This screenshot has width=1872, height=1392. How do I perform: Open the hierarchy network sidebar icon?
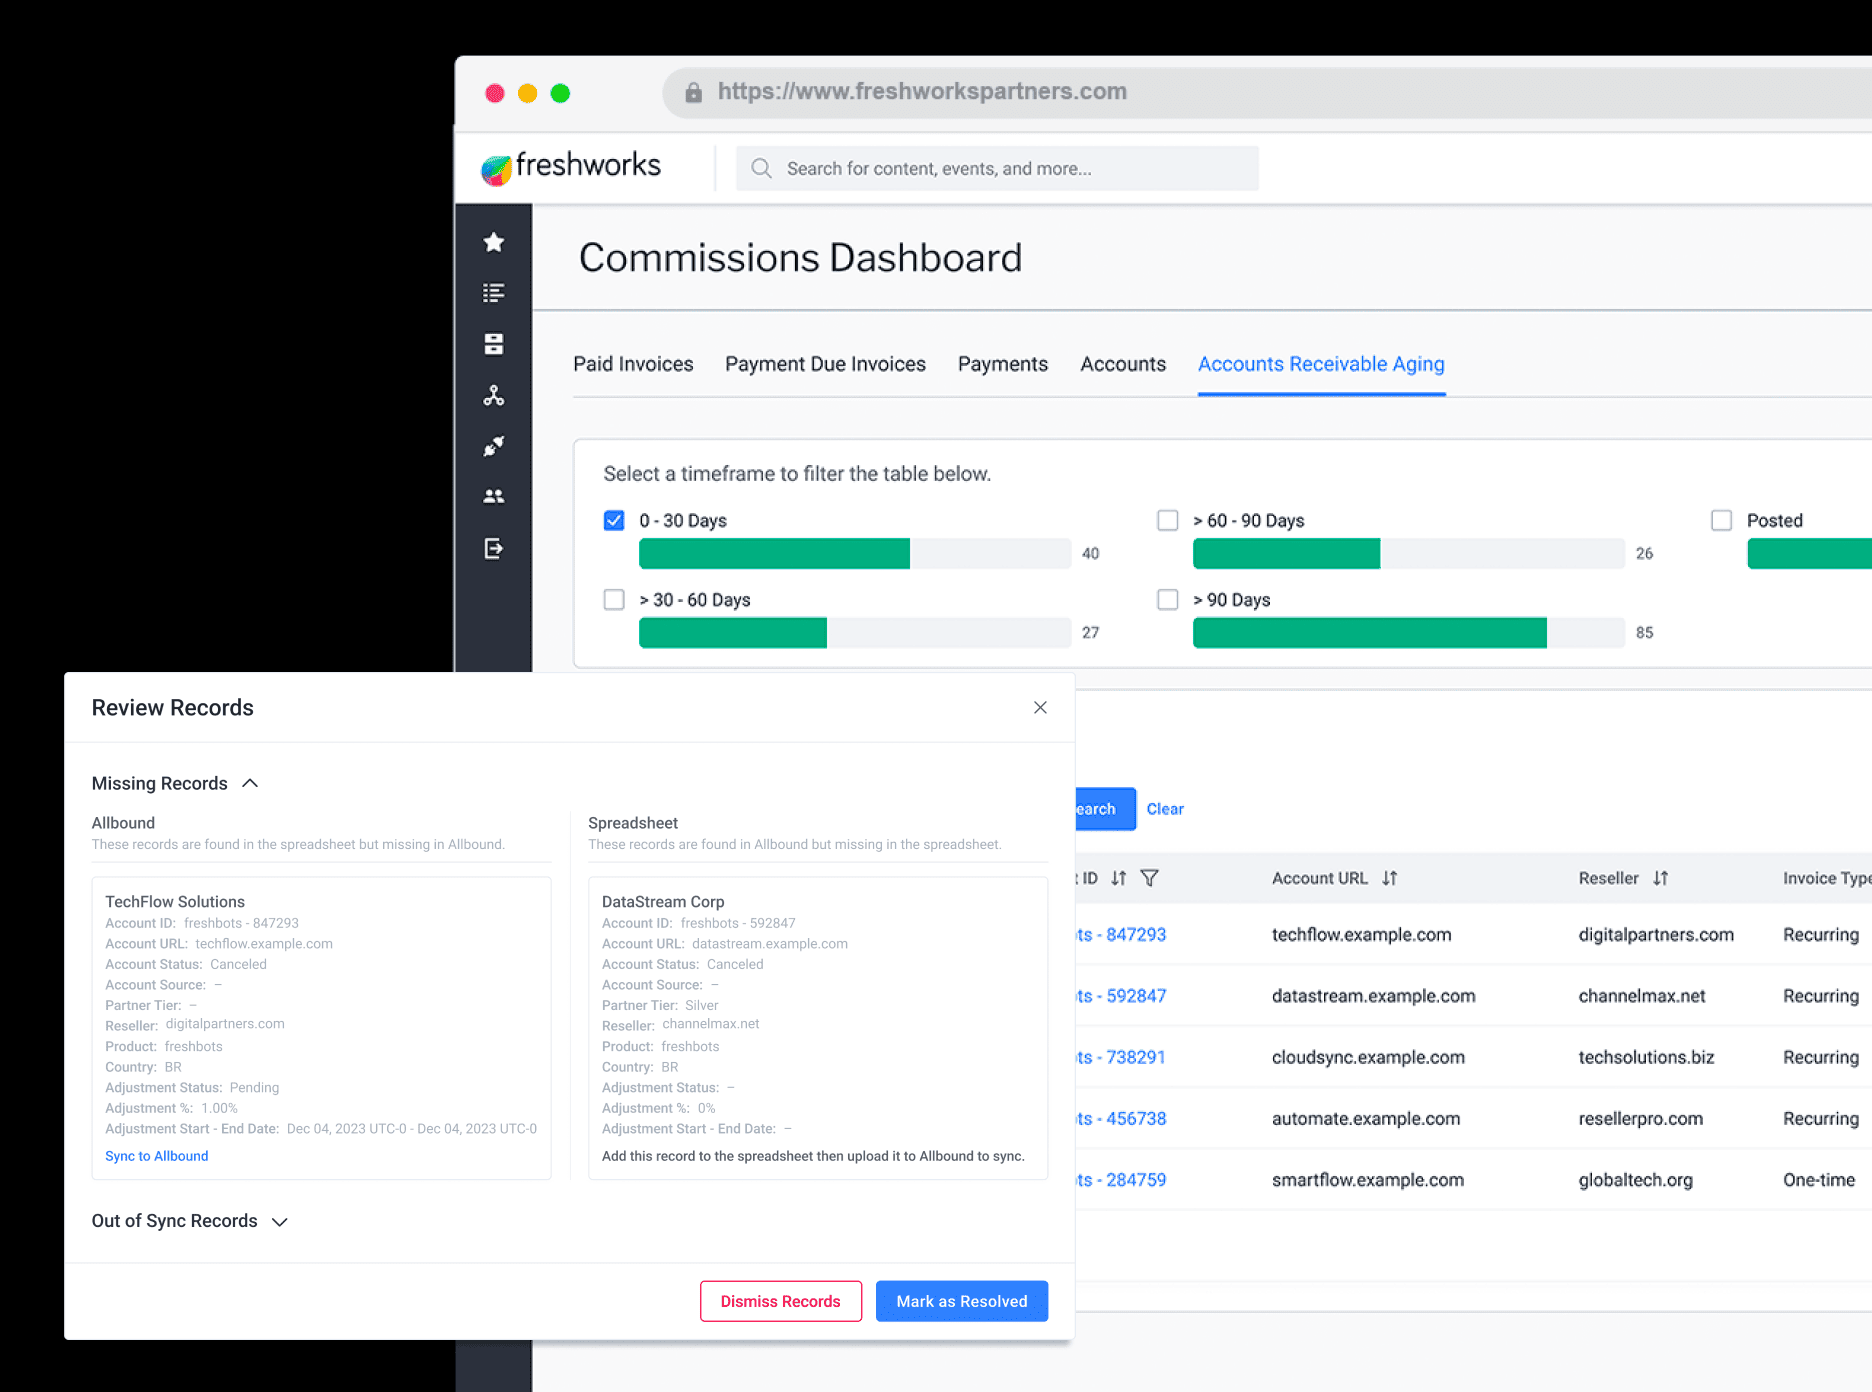click(x=493, y=396)
